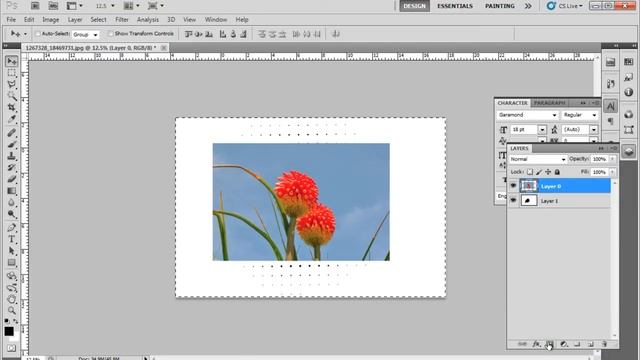Open the Auto leading dropdown
The height and width of the screenshot is (360, 640).
[594, 130]
